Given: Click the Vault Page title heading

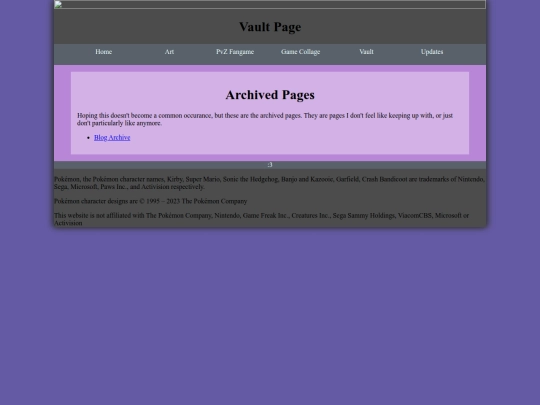Looking at the screenshot, I should [270, 27].
